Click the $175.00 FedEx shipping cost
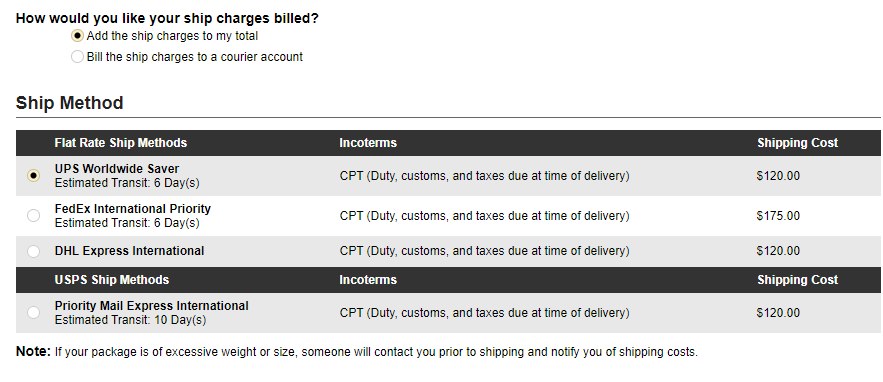Viewport: 883px width, 382px height. (778, 216)
